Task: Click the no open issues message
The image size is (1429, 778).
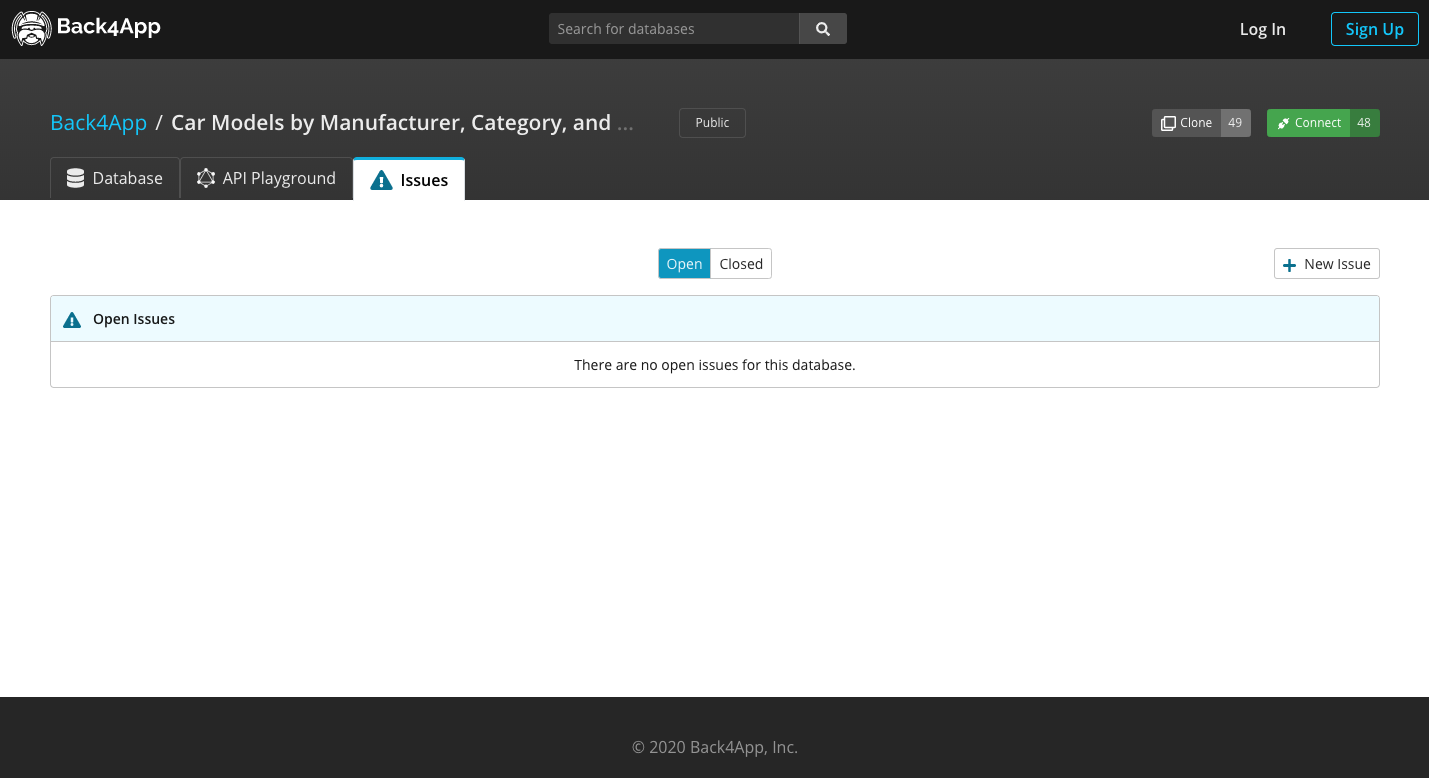Action: click(715, 365)
